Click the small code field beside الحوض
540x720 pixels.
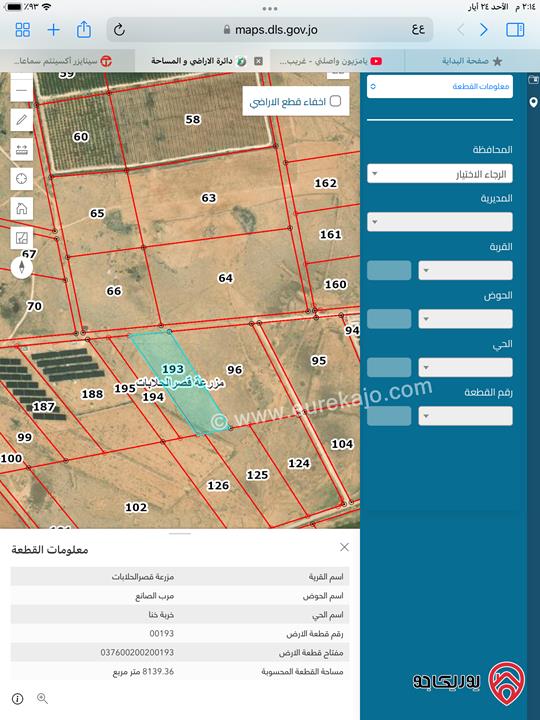coord(389,319)
